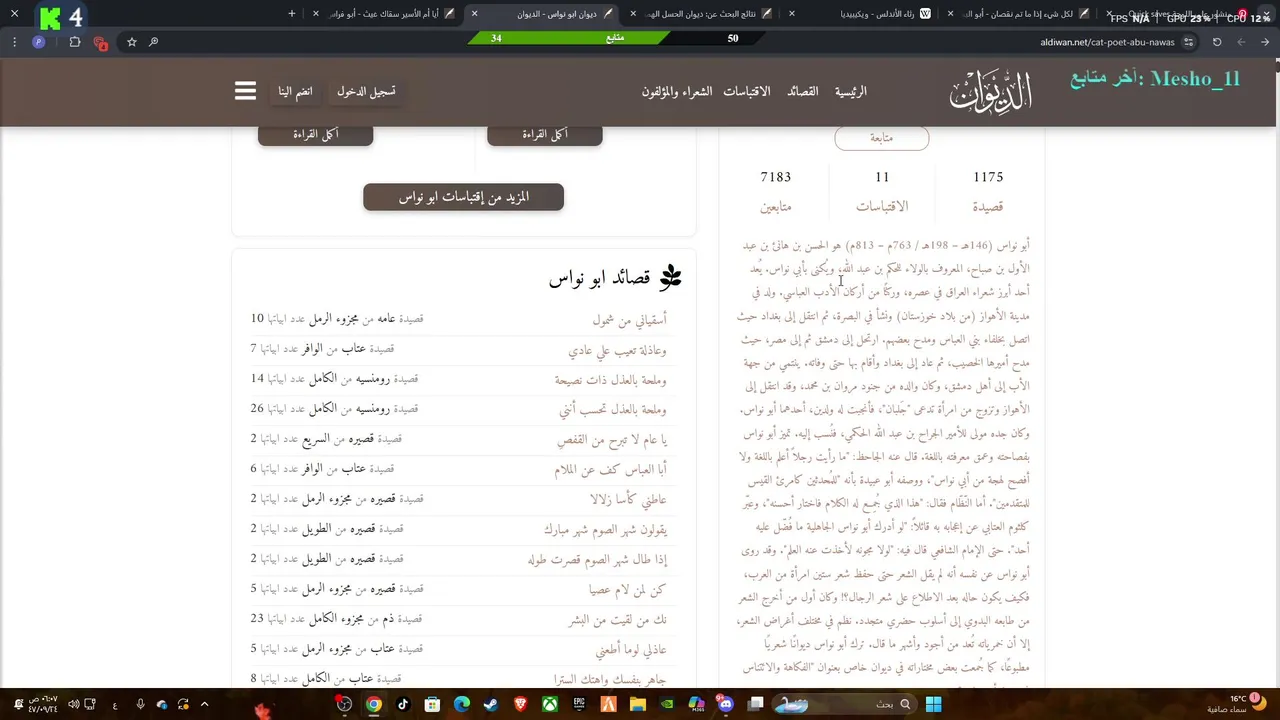Viewport: 1280px width, 720px height.
Task: Open Brave browser in the taskbar
Action: pyautogui.click(x=520, y=704)
